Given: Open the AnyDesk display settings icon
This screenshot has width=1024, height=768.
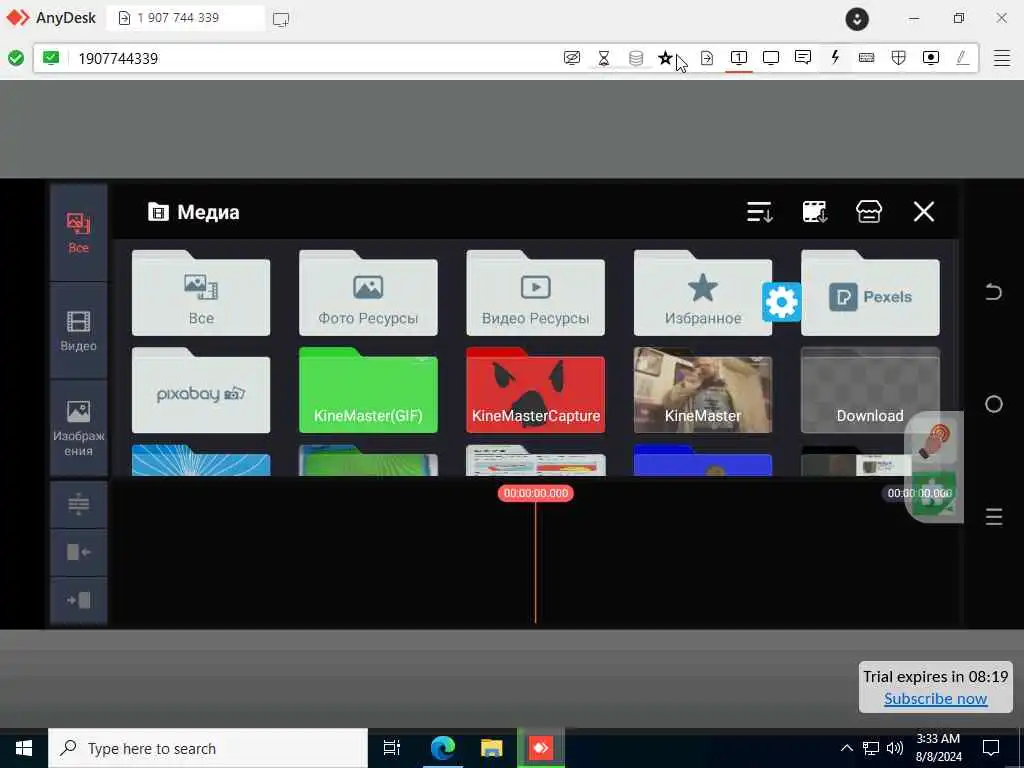Looking at the screenshot, I should (x=771, y=58).
